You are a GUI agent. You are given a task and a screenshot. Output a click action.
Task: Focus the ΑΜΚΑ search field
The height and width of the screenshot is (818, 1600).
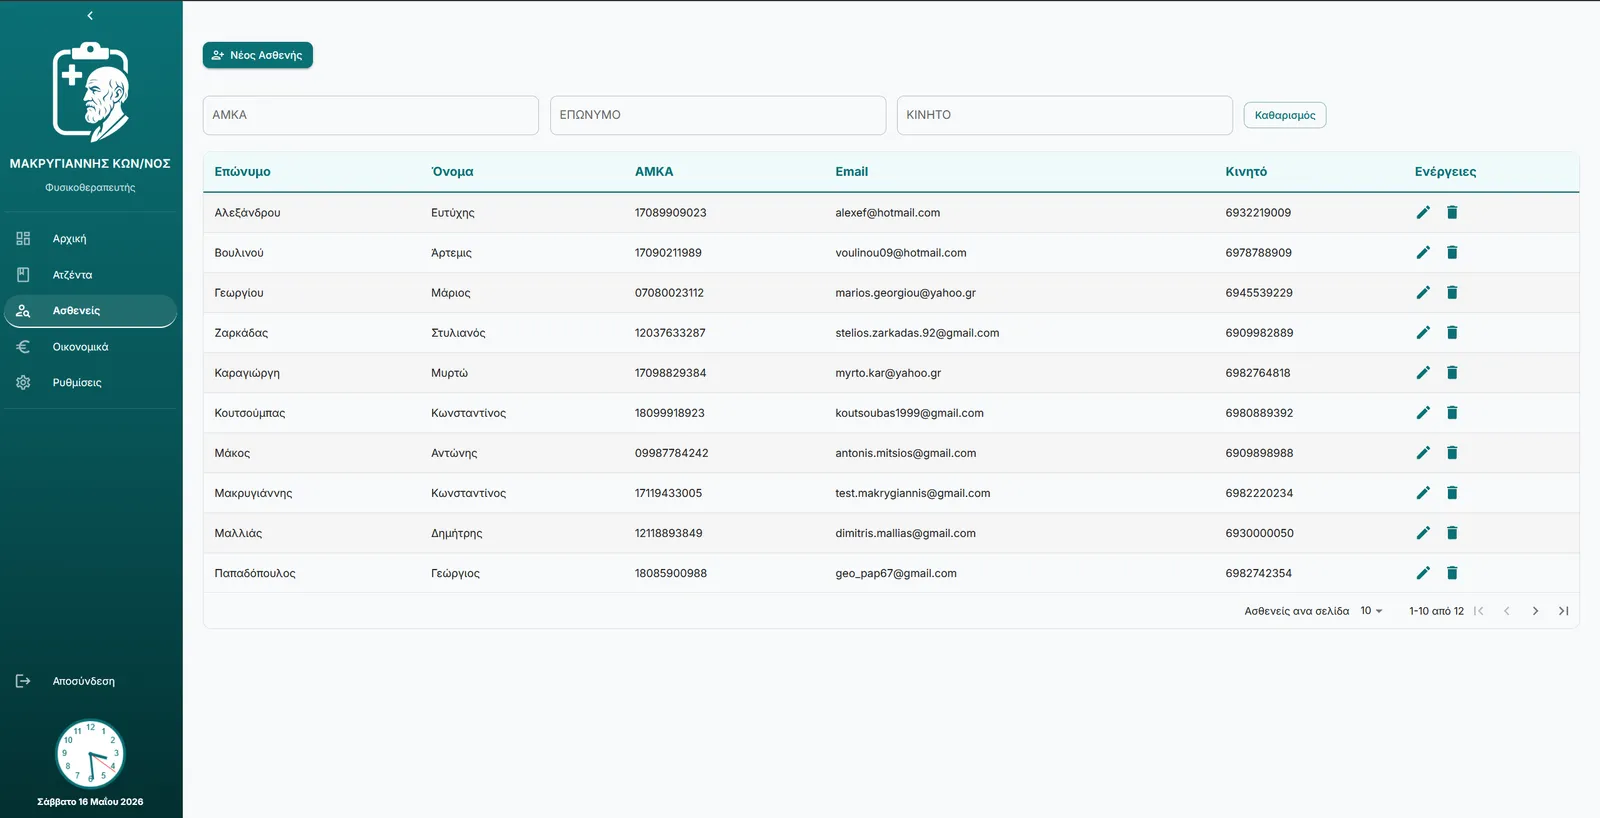tap(371, 115)
